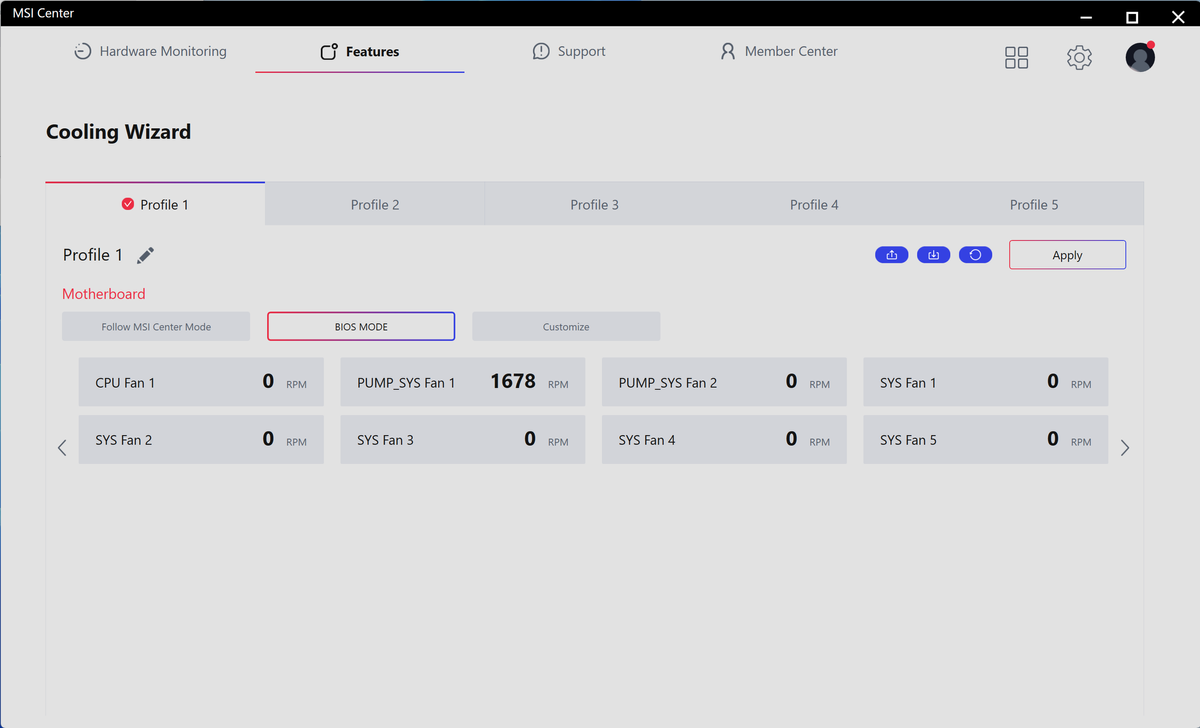
Task: Show previous fans with the left chevron
Action: [x=62, y=448]
